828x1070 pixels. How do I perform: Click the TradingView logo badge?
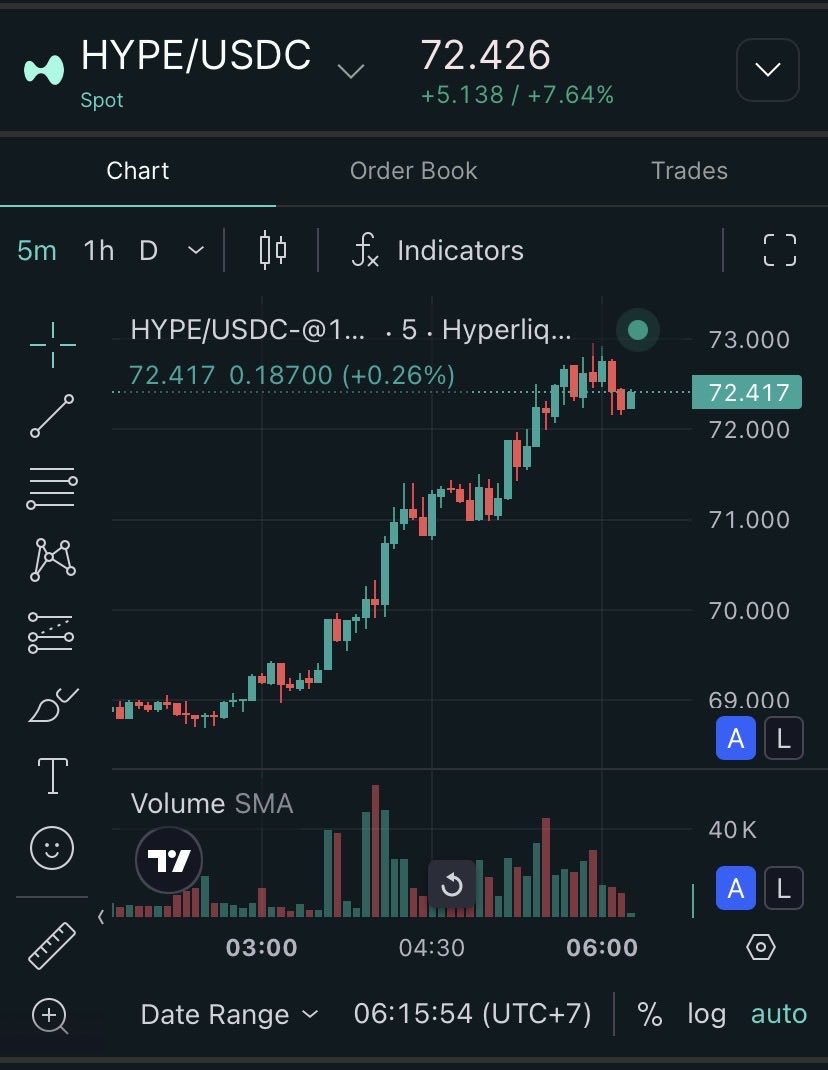coord(169,861)
